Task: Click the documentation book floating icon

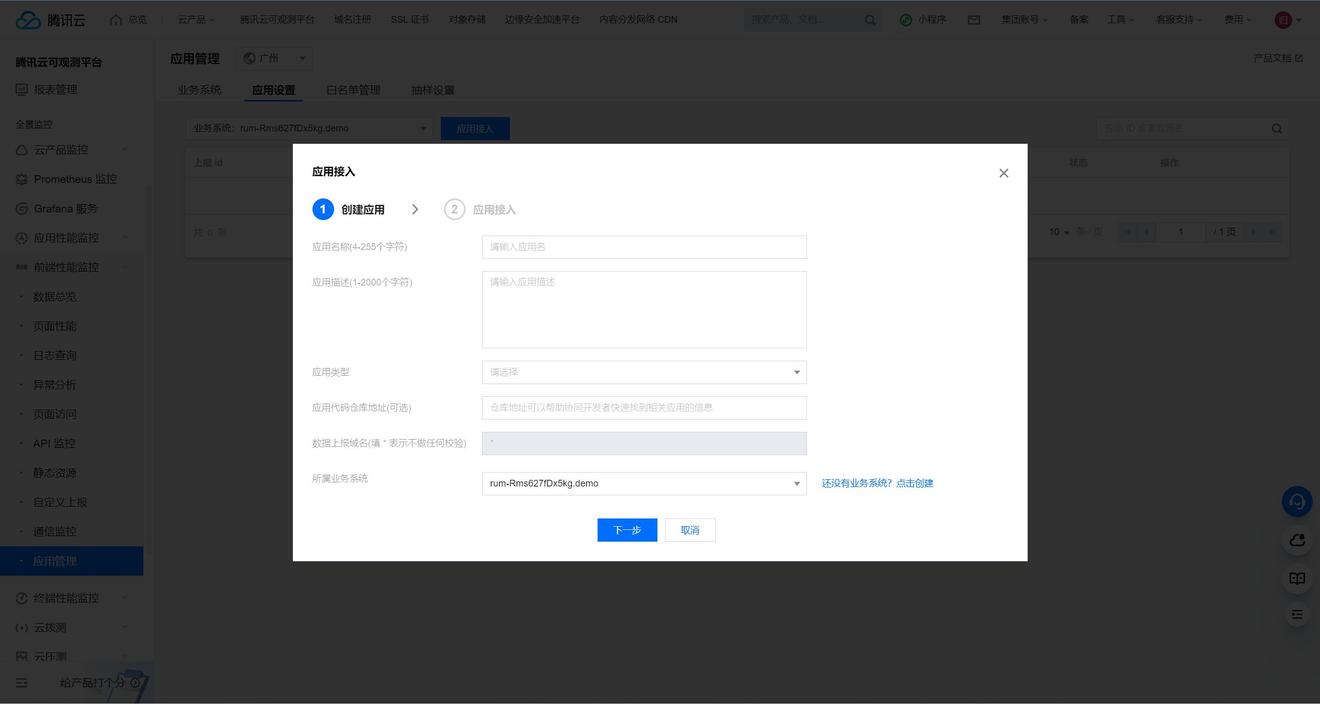Action: tap(1297, 578)
